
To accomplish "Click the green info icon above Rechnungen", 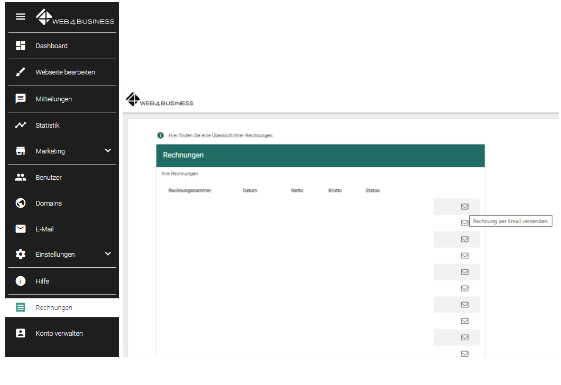I will click(160, 135).
